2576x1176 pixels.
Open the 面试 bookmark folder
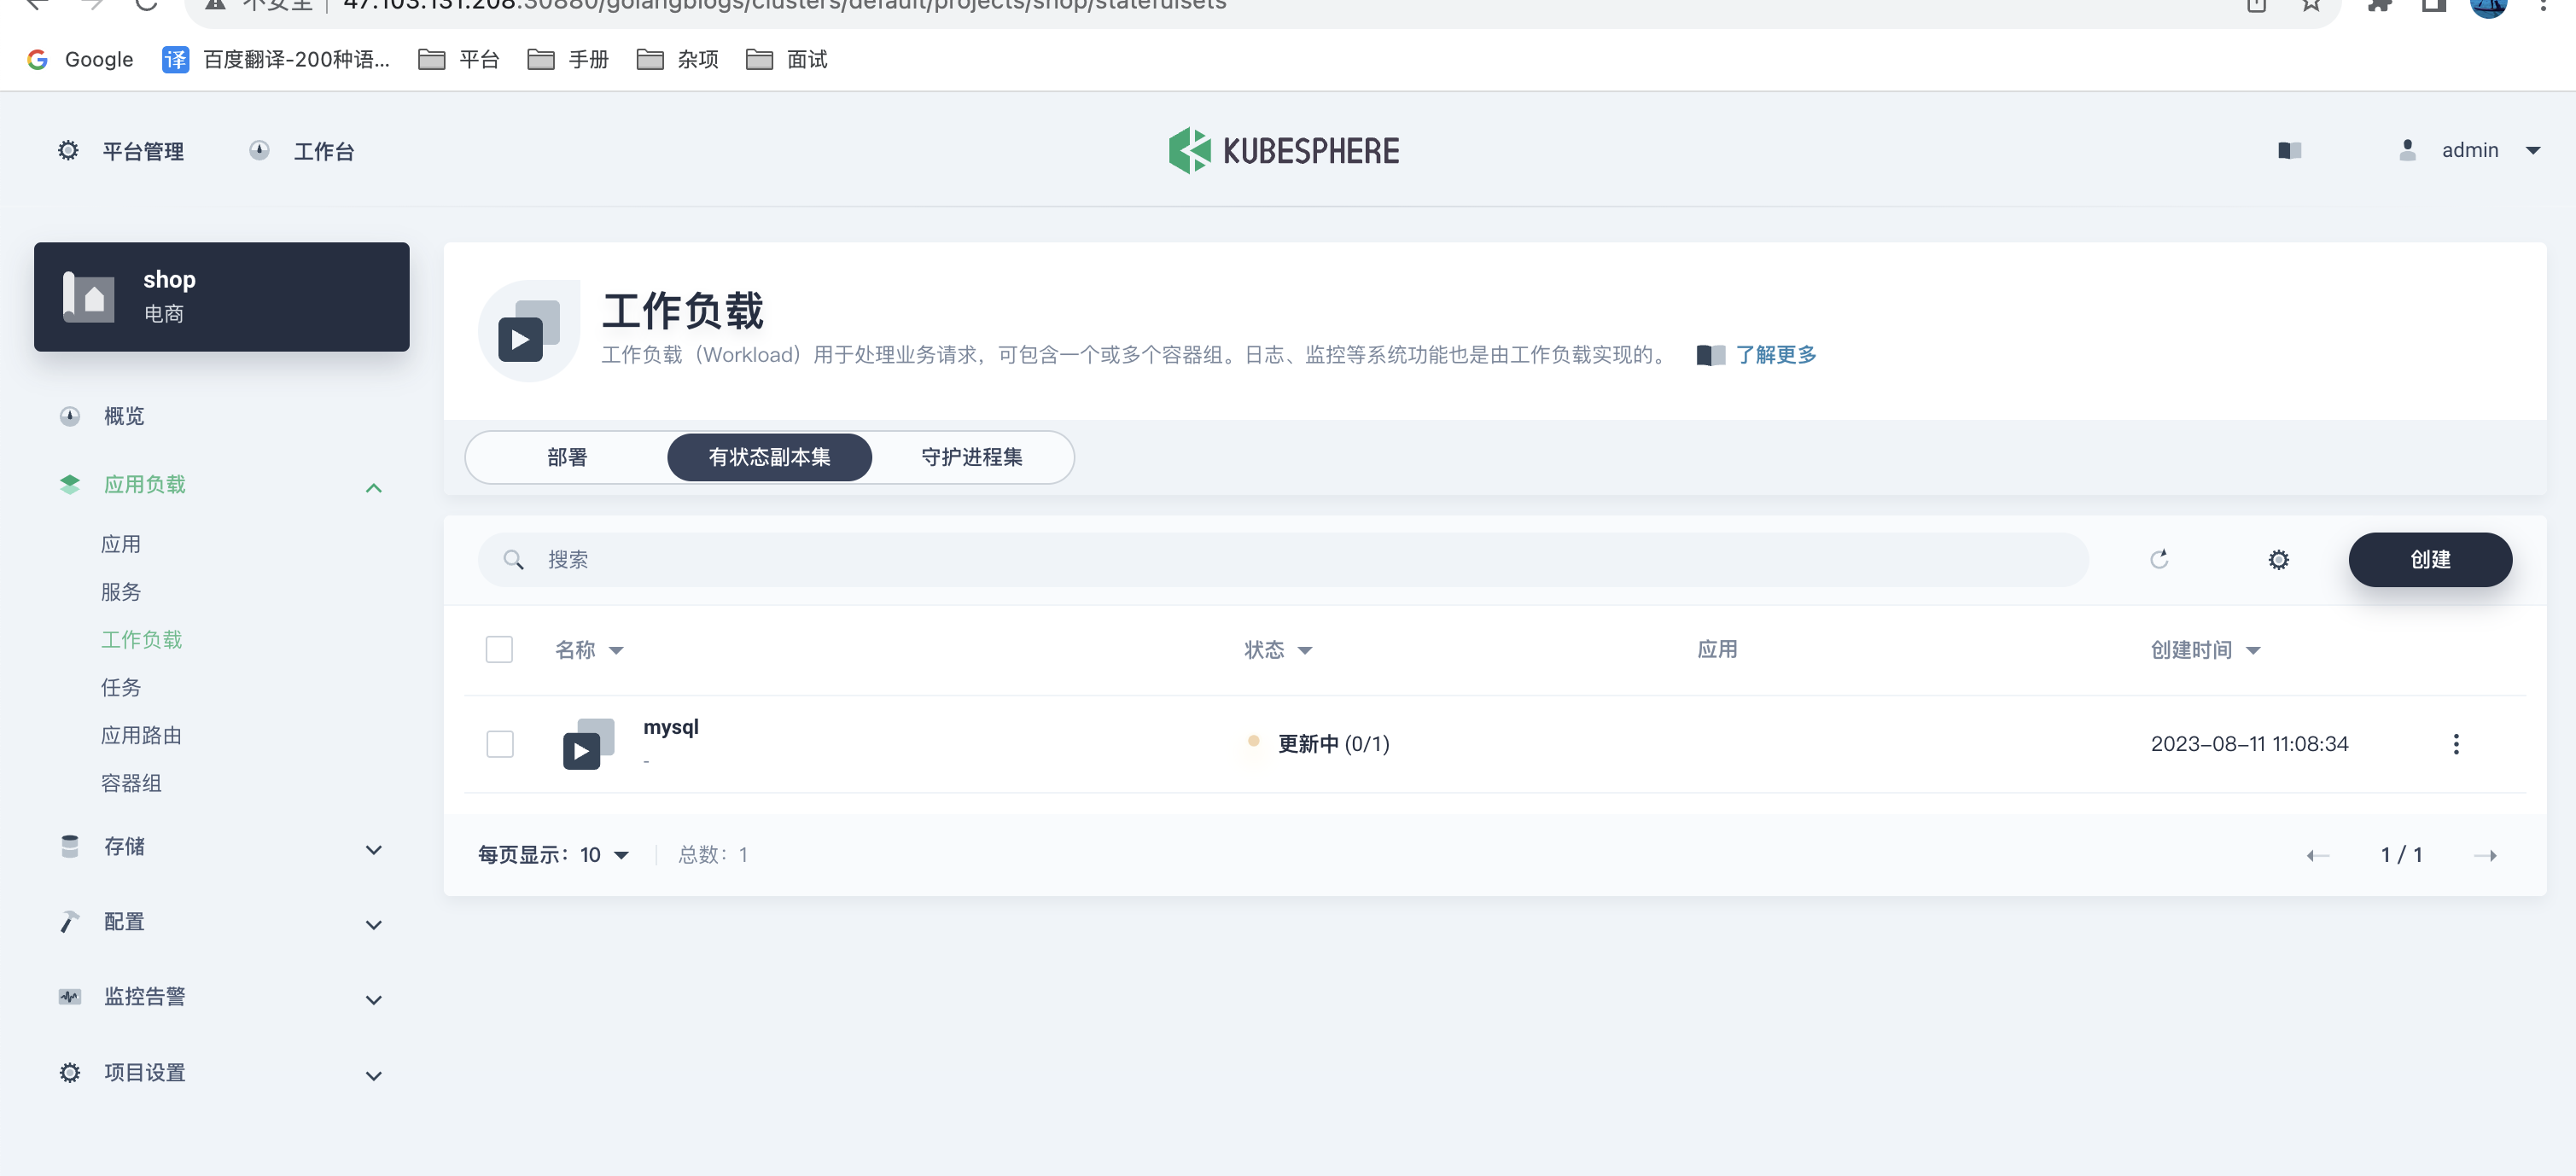(787, 59)
